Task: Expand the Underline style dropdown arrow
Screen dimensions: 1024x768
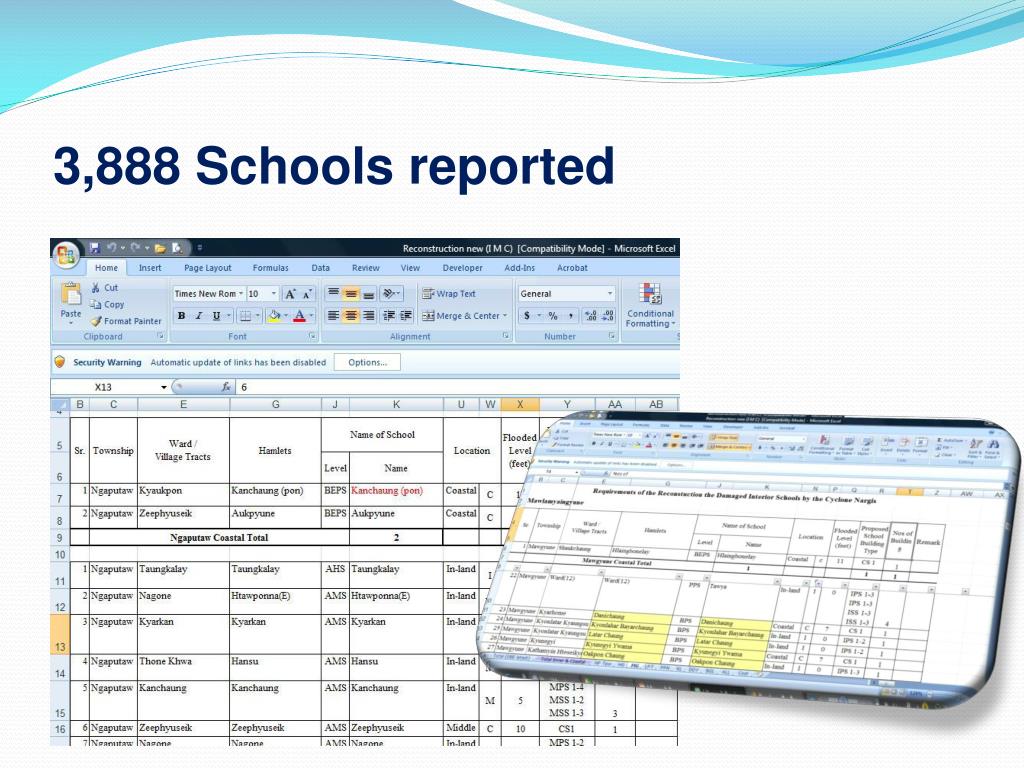Action: coord(229,316)
